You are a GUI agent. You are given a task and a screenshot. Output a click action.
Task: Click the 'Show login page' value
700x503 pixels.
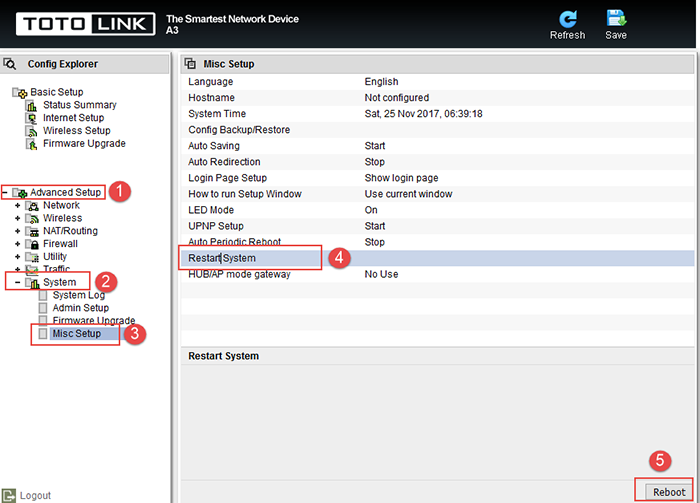(401, 178)
